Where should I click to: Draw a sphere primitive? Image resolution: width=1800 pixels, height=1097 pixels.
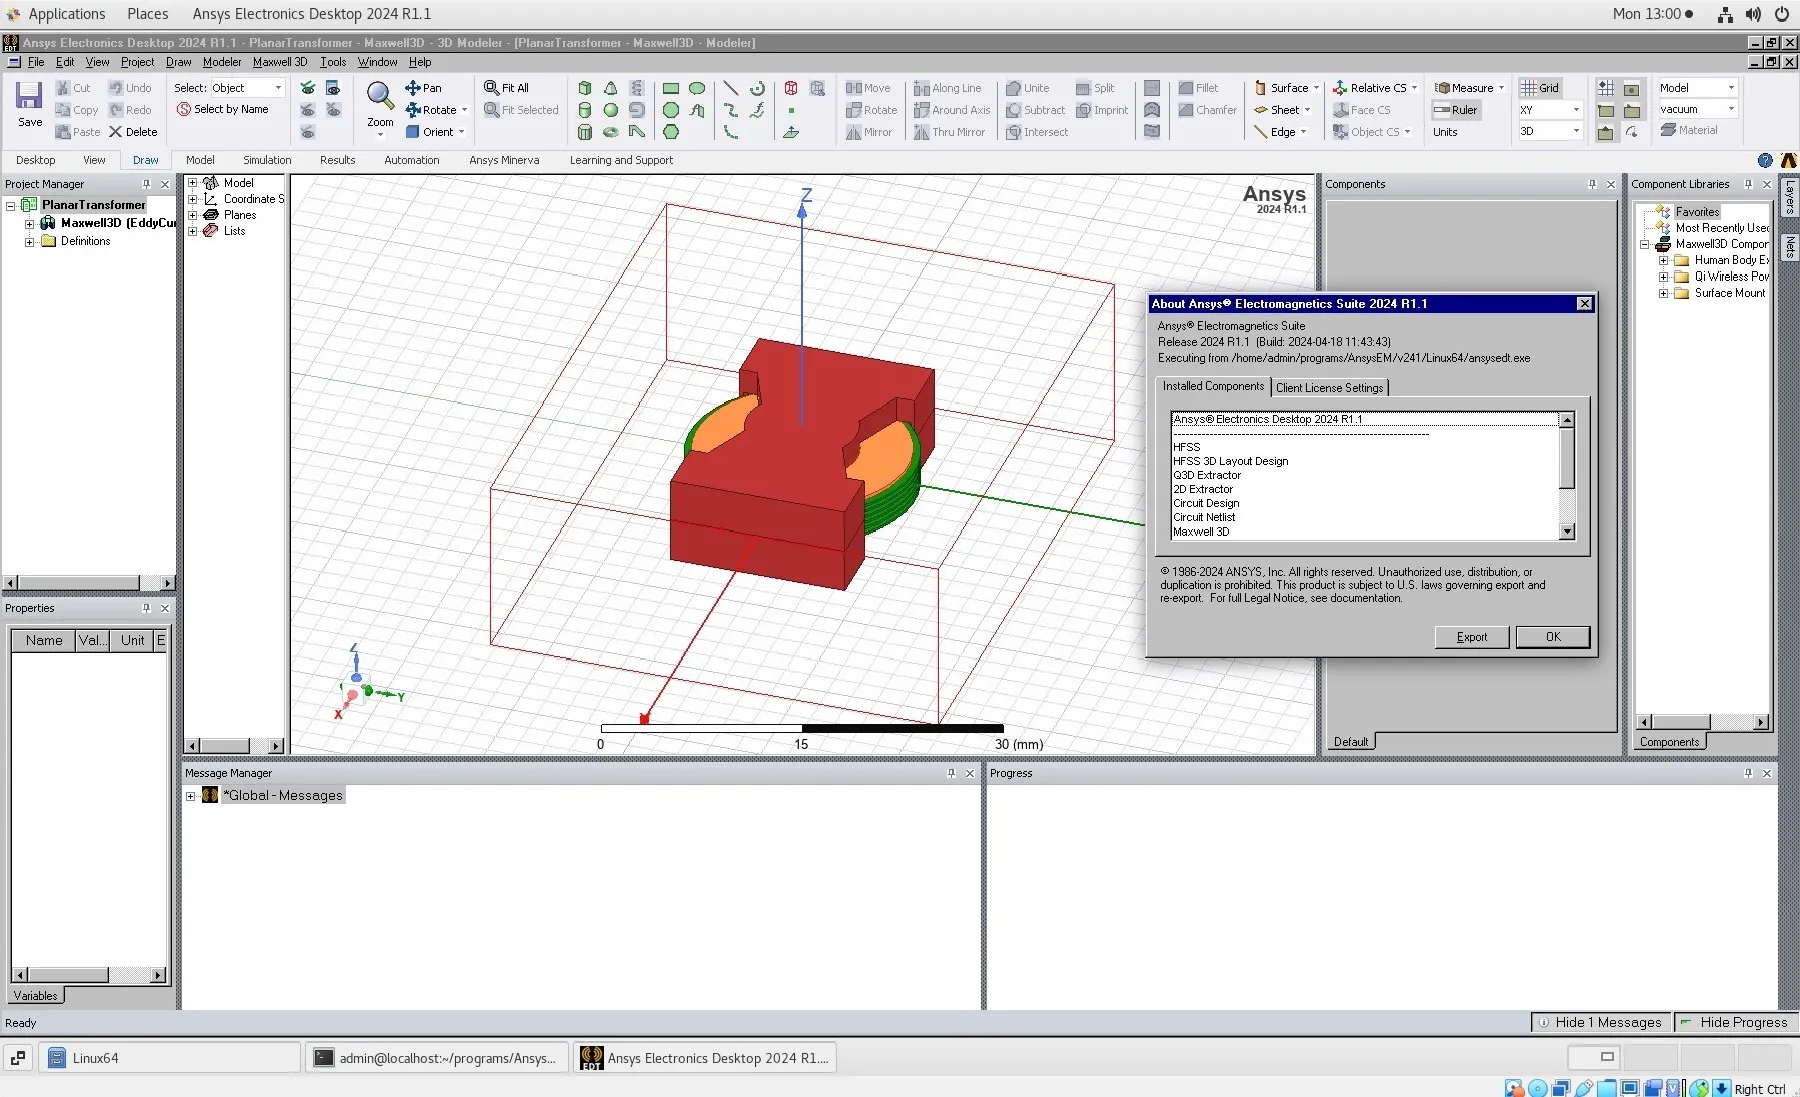coord(610,110)
